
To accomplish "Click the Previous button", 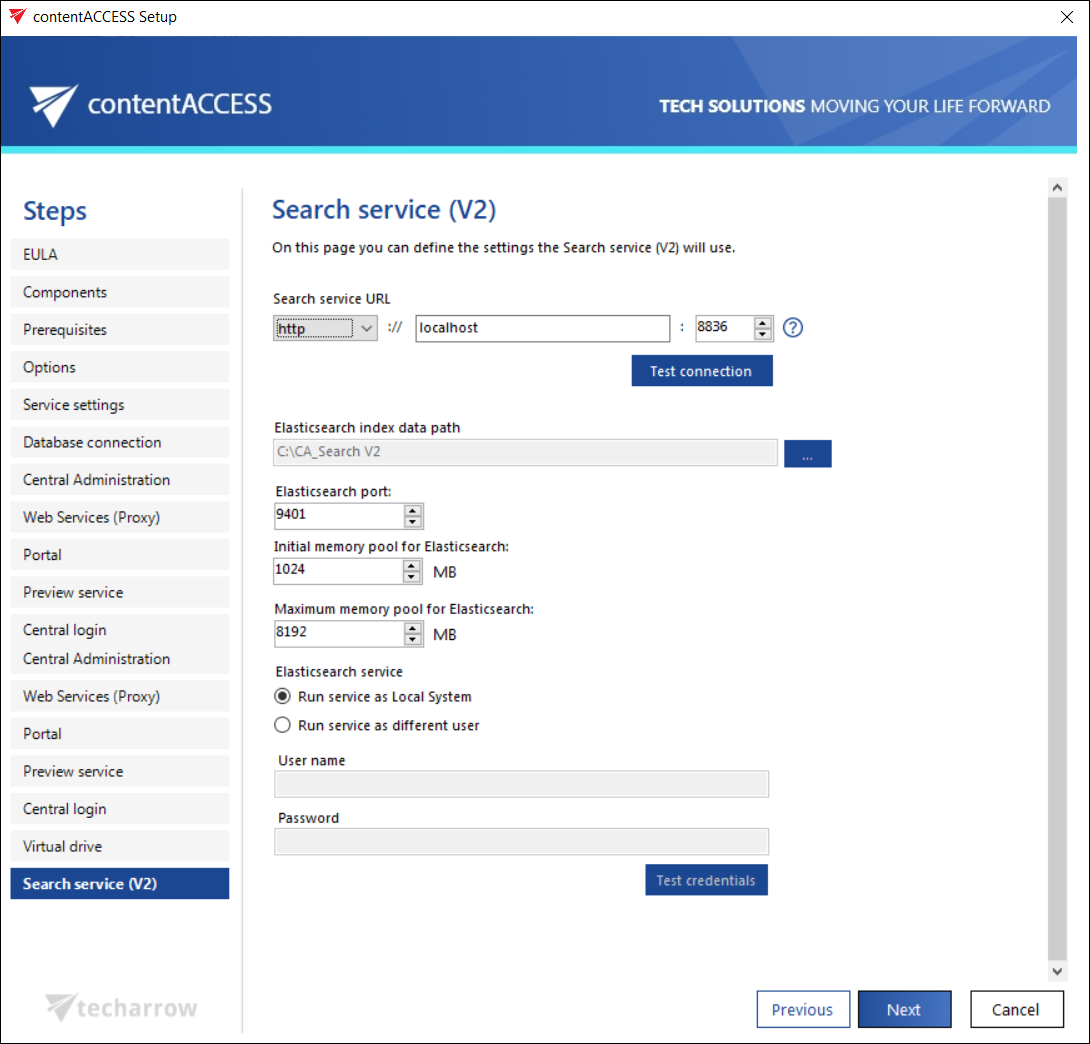I will tap(802, 1010).
